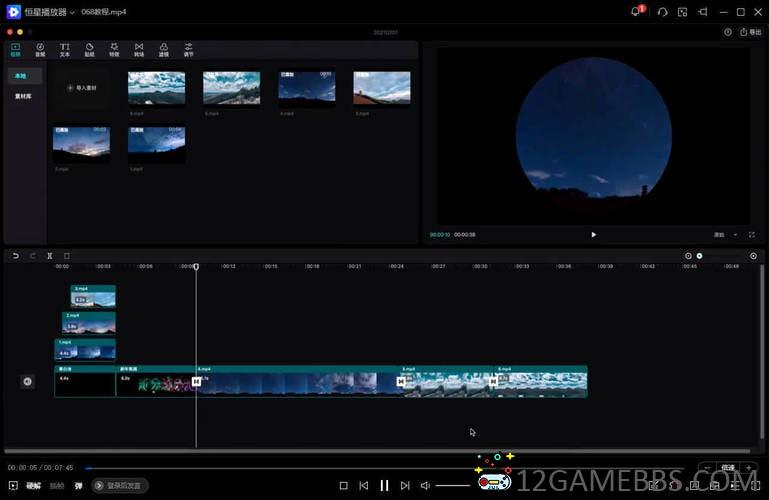Click the split clip tool in timeline toolbar
This screenshot has width=769, height=500.
tap(50, 256)
